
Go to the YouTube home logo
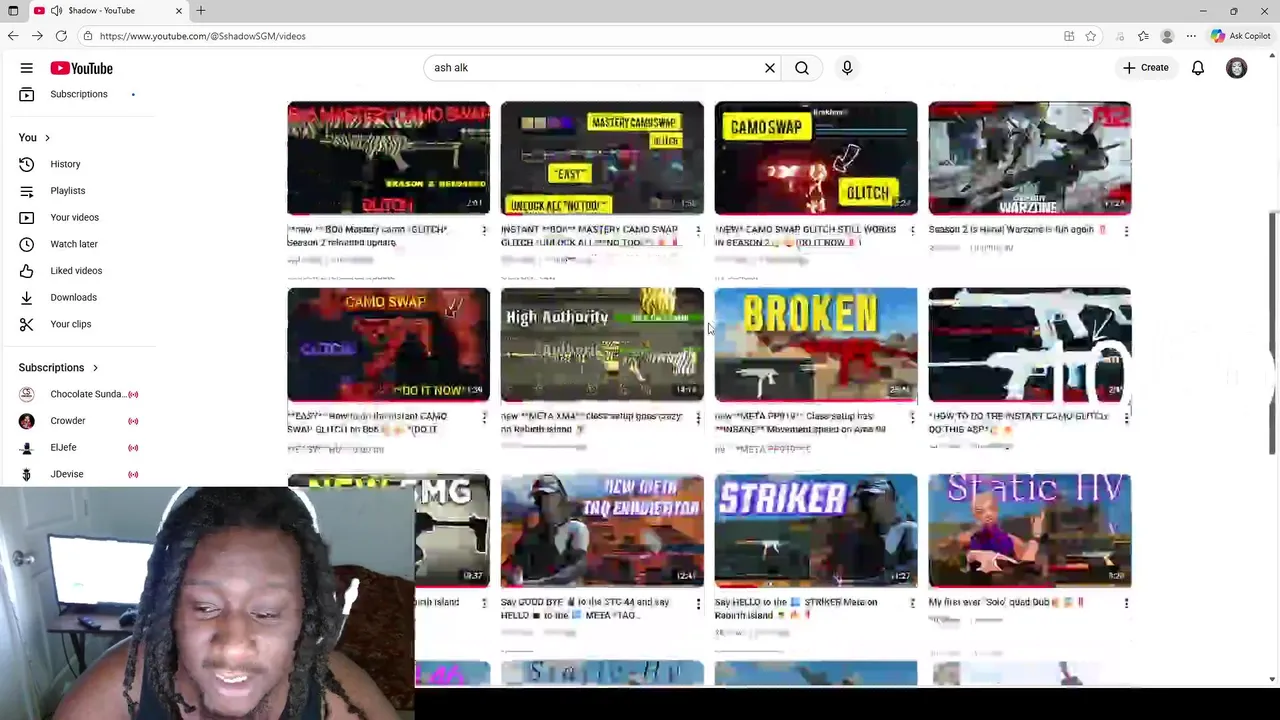click(x=82, y=68)
